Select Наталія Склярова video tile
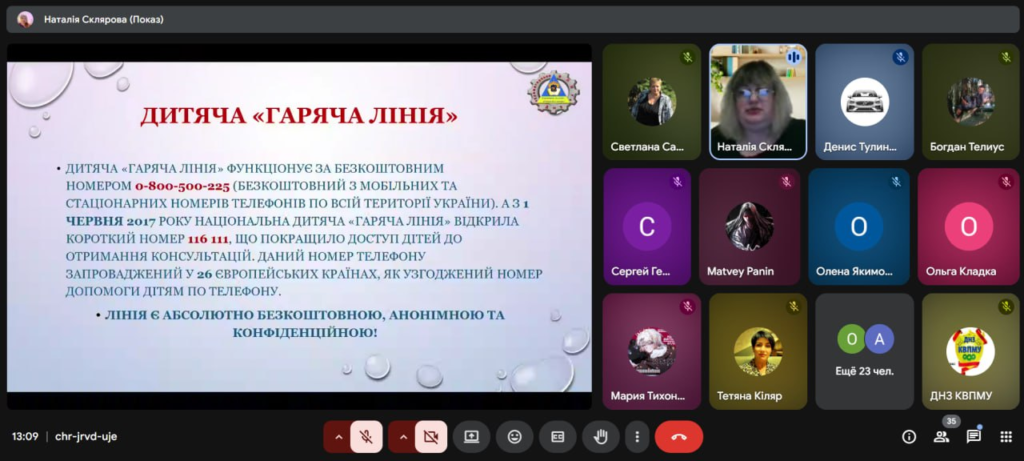The image size is (1024, 461). (x=758, y=101)
